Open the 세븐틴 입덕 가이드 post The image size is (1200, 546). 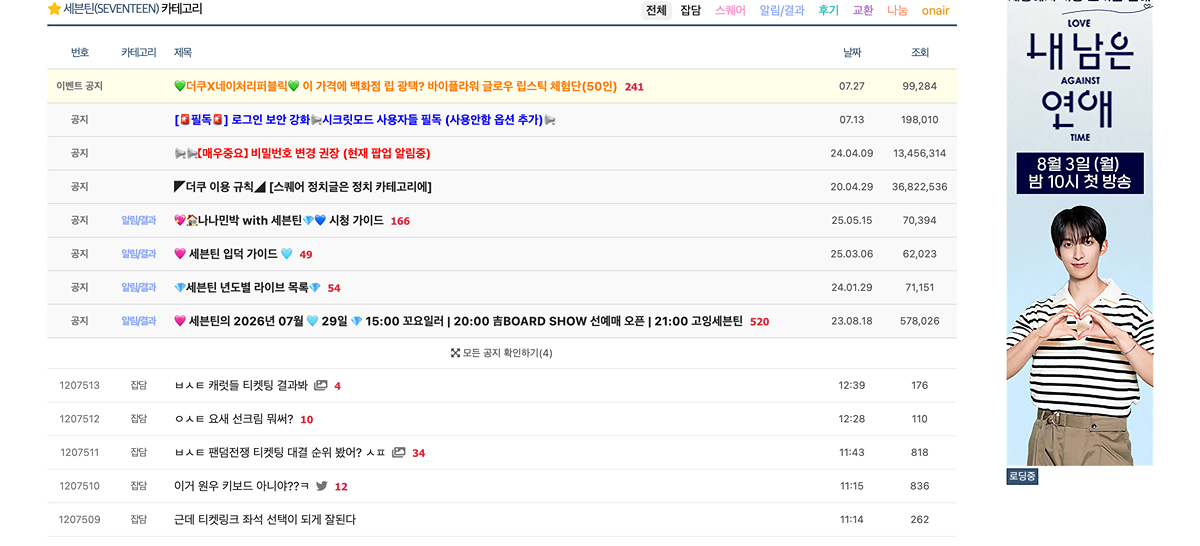point(233,254)
